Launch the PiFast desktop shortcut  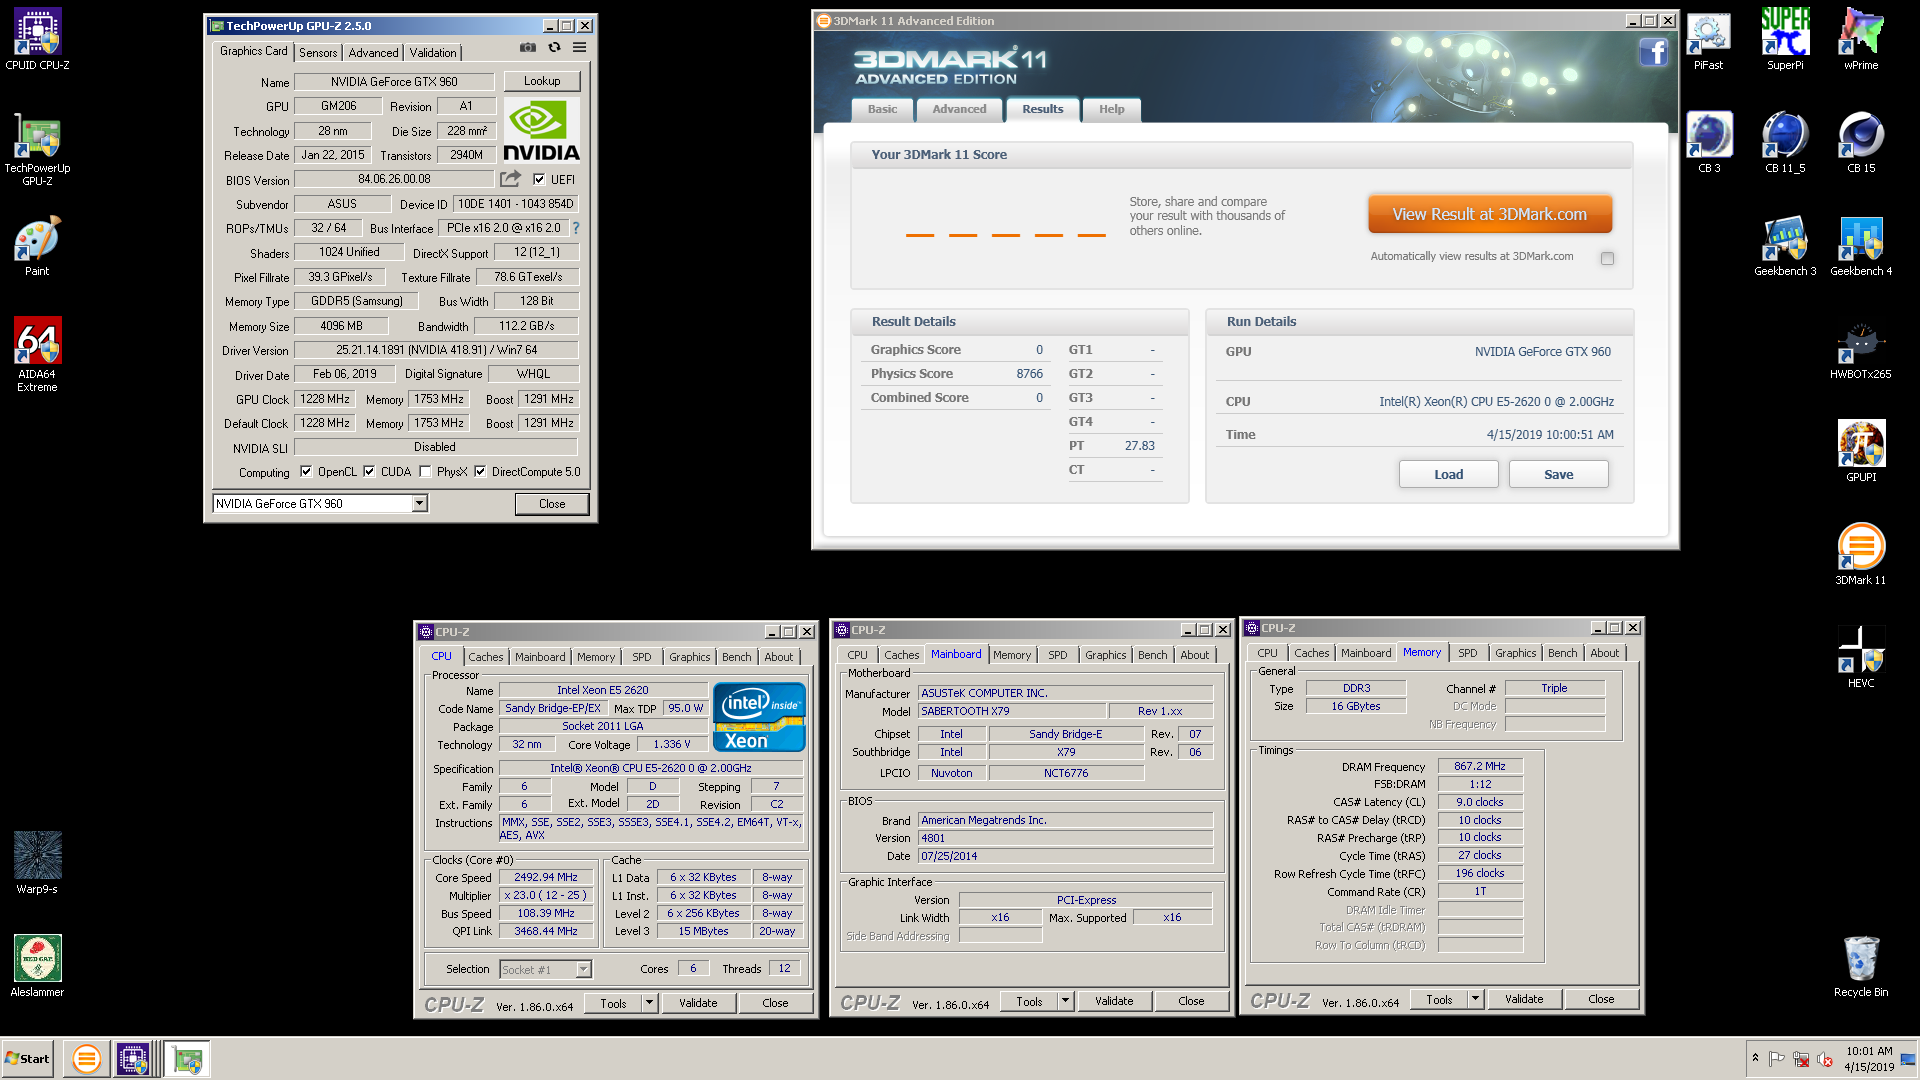tap(1708, 40)
